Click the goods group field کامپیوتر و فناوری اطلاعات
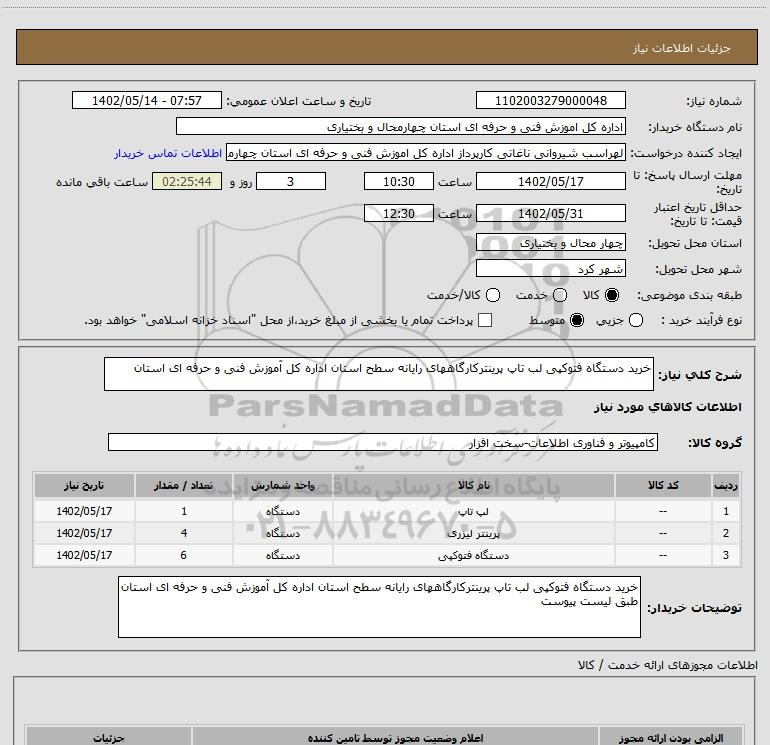Screen dimensions: 770x745 point(383,442)
